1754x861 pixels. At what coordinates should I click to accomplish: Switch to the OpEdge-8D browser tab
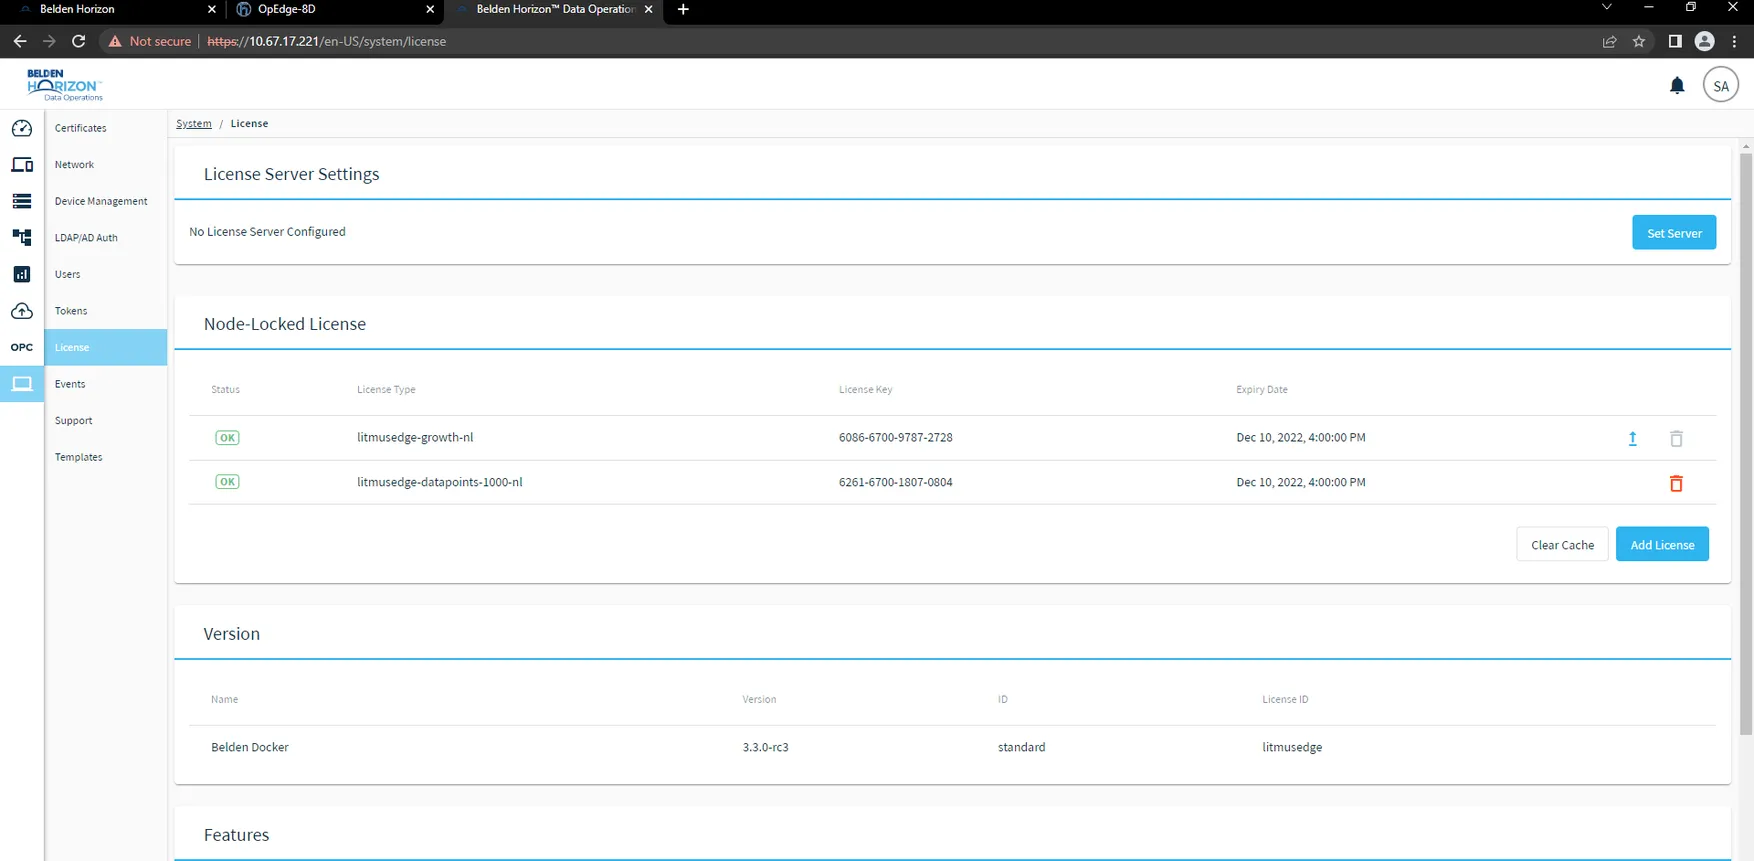pyautogui.click(x=335, y=9)
